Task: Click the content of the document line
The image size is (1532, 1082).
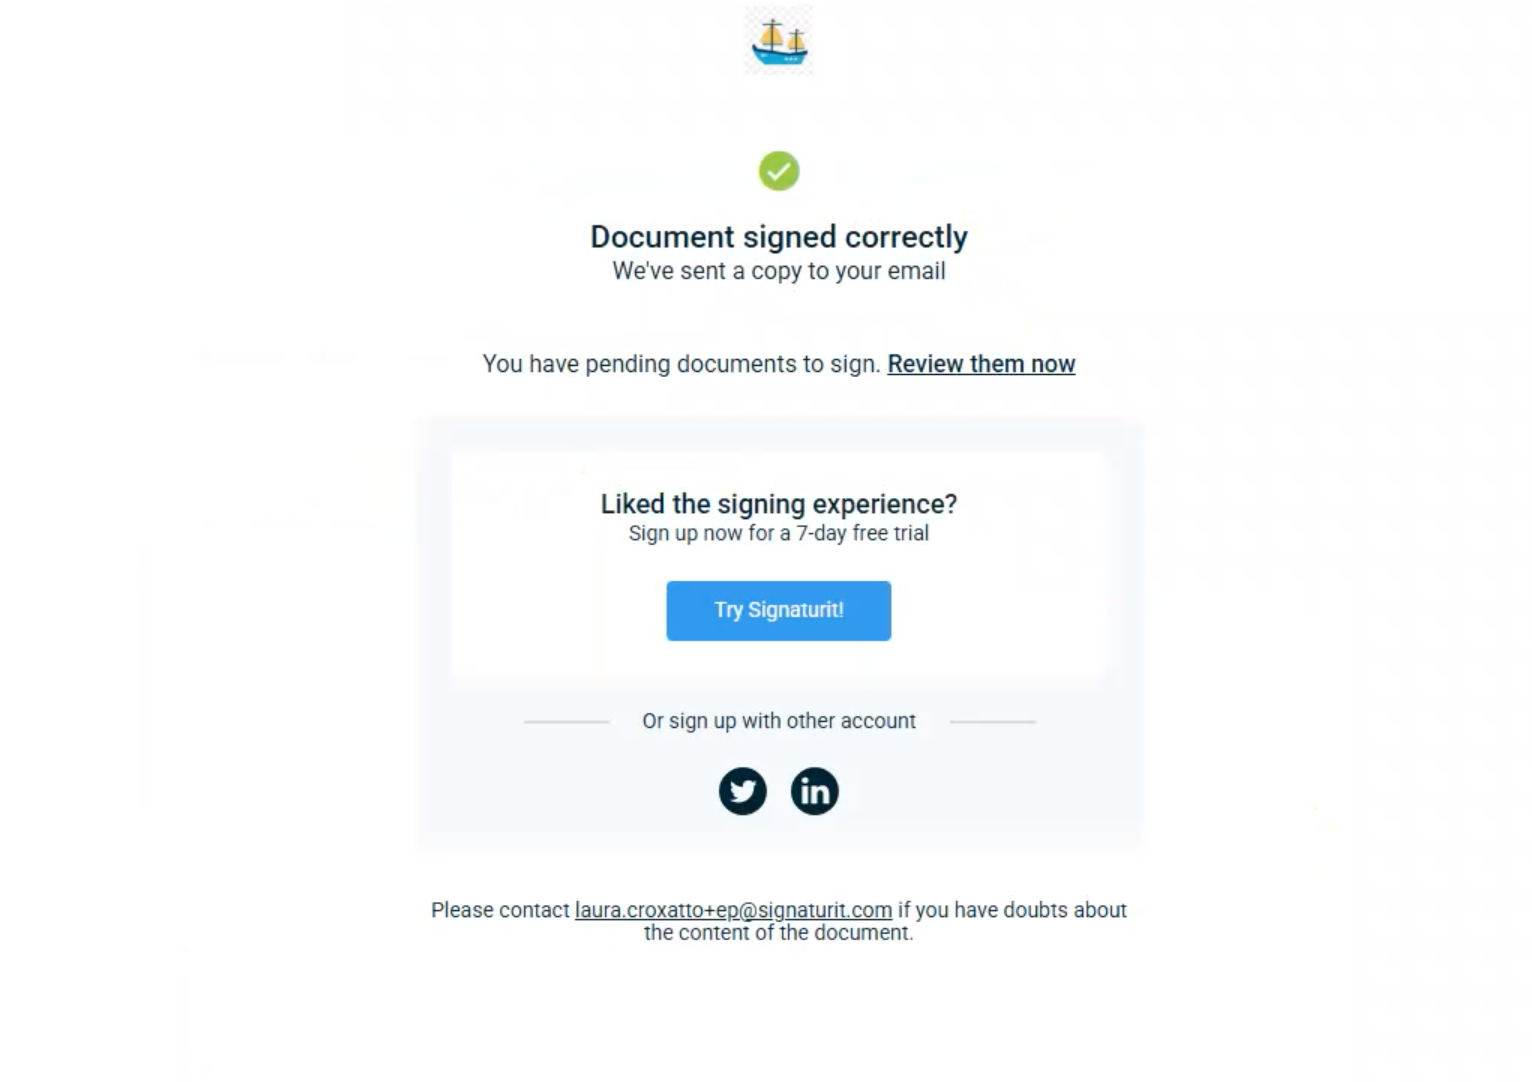Action: [x=779, y=933]
